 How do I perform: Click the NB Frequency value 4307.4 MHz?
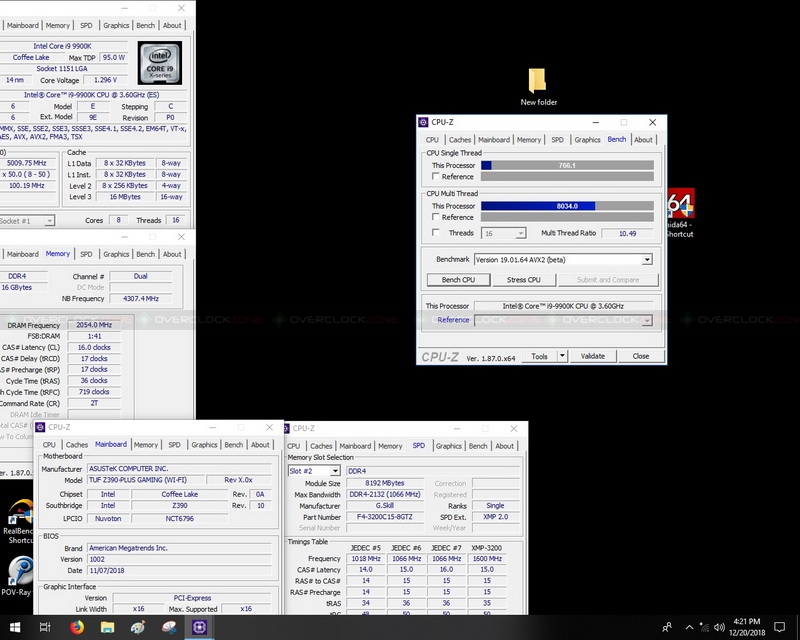click(x=141, y=299)
